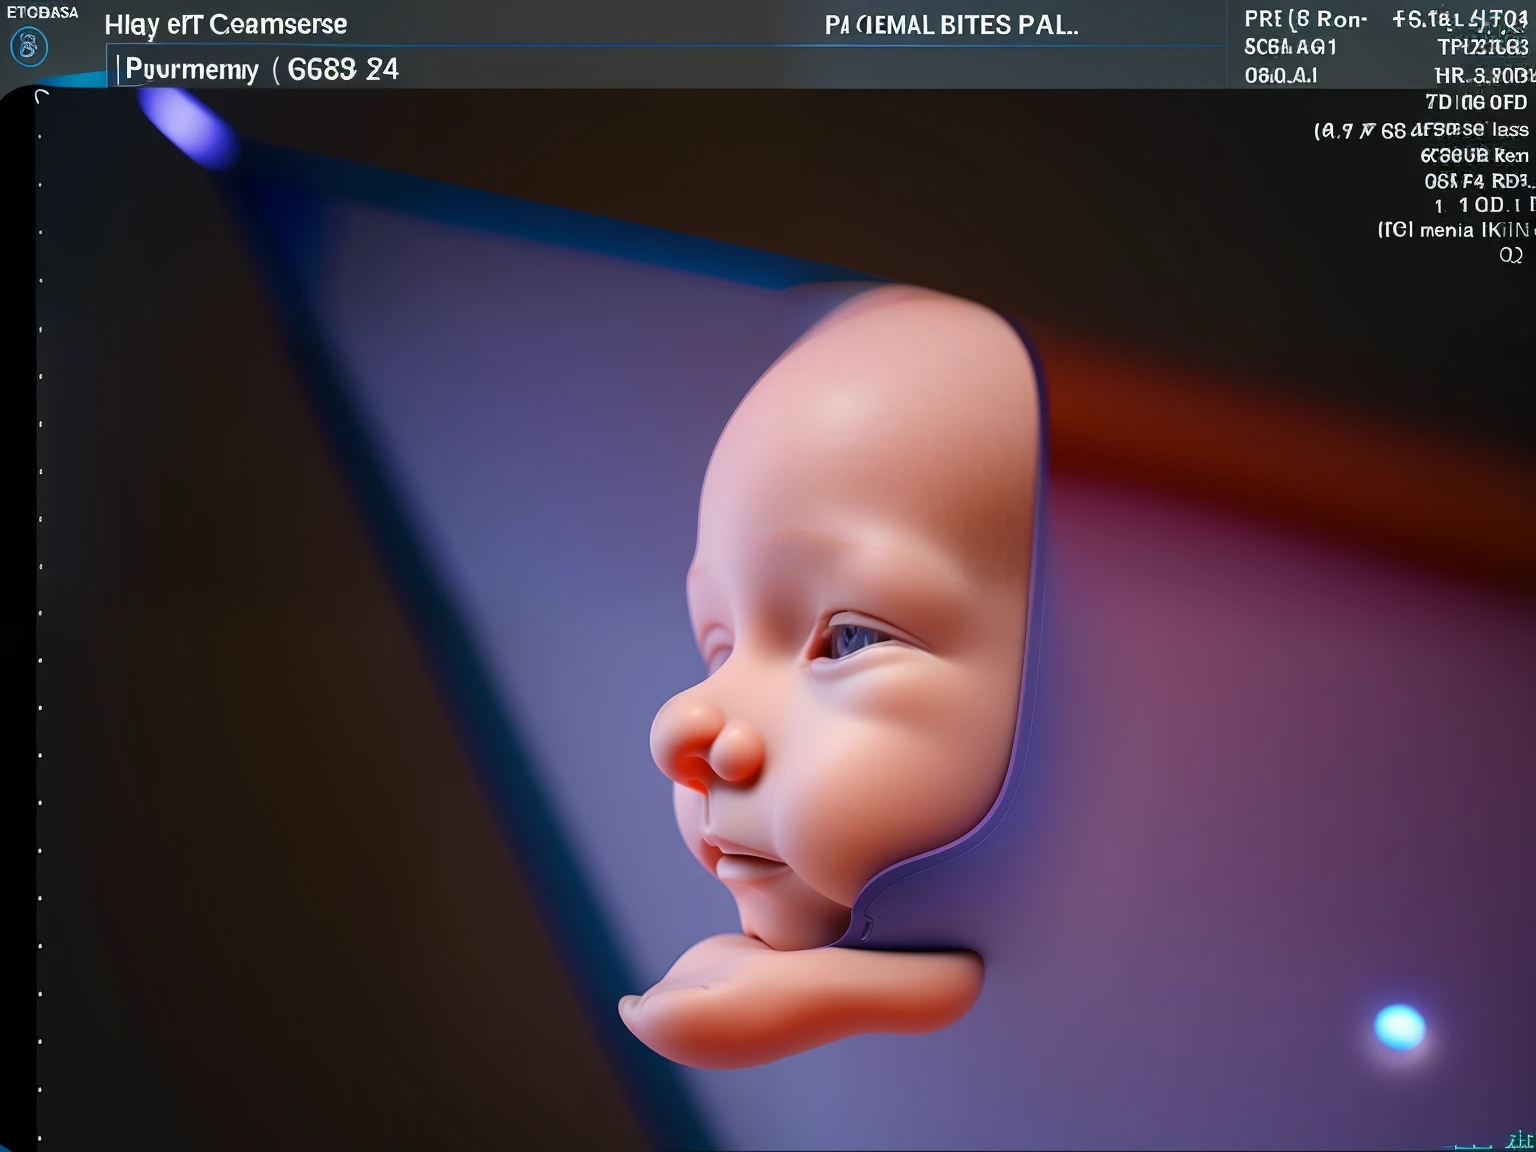Click the 'PA(IEMAL BITES PAL..' header text

pos(951,26)
